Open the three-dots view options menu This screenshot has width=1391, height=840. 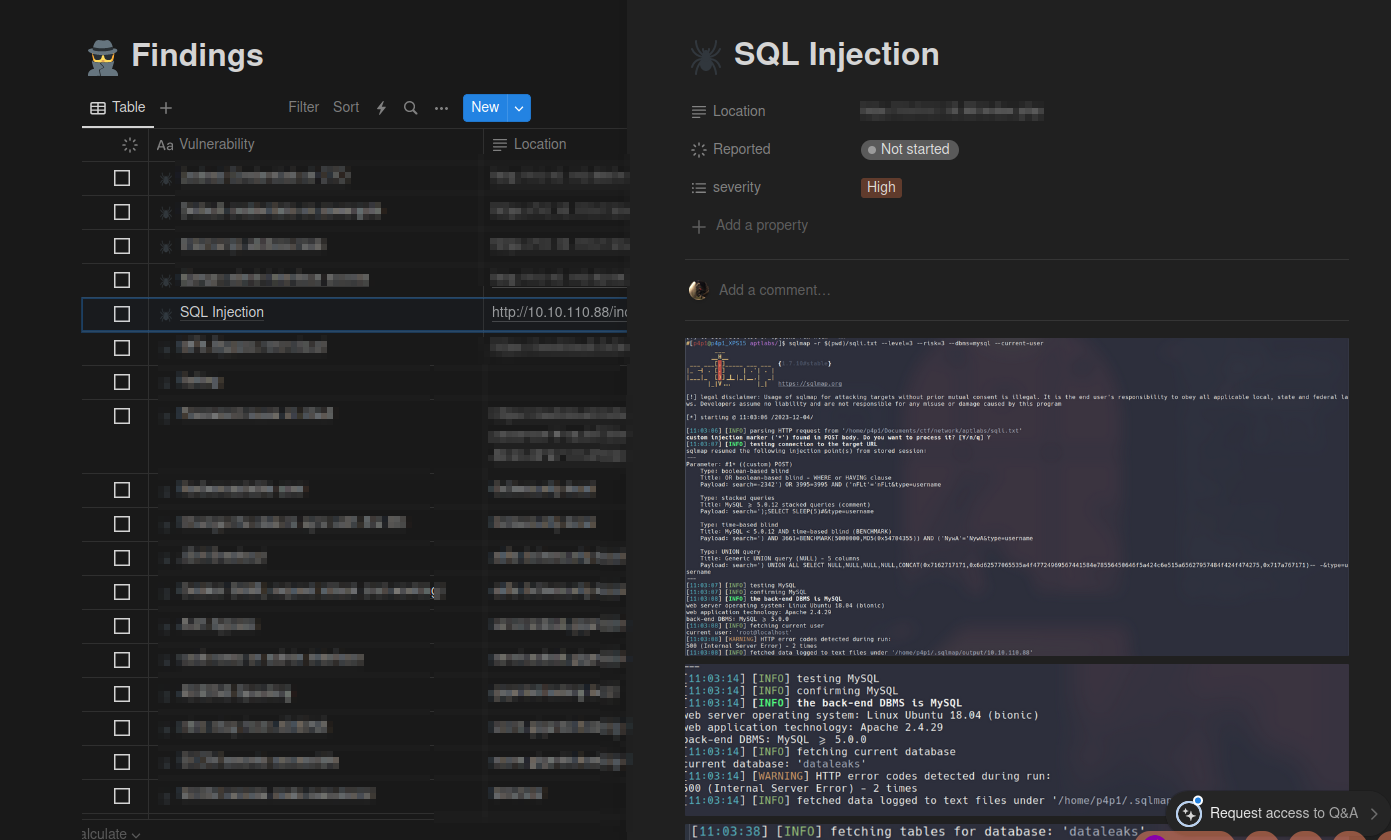coord(441,108)
